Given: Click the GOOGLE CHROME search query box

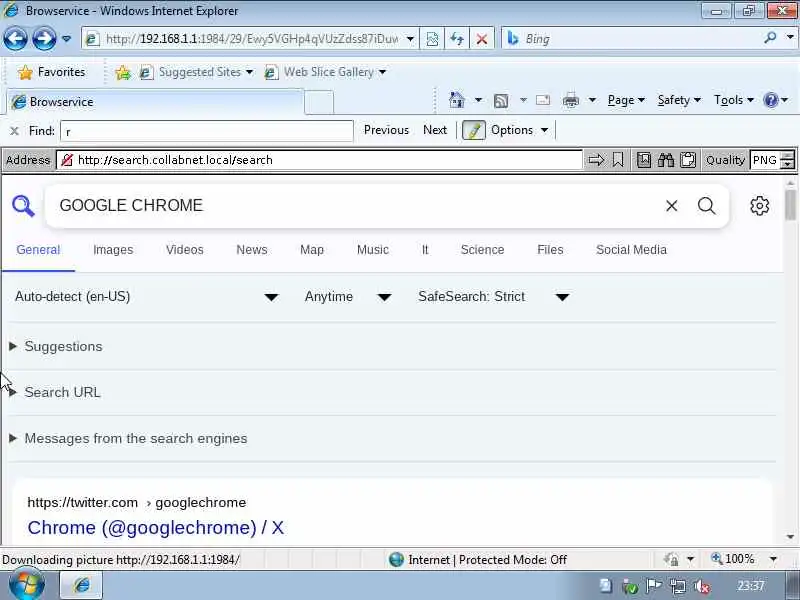Looking at the screenshot, I should coord(352,206).
